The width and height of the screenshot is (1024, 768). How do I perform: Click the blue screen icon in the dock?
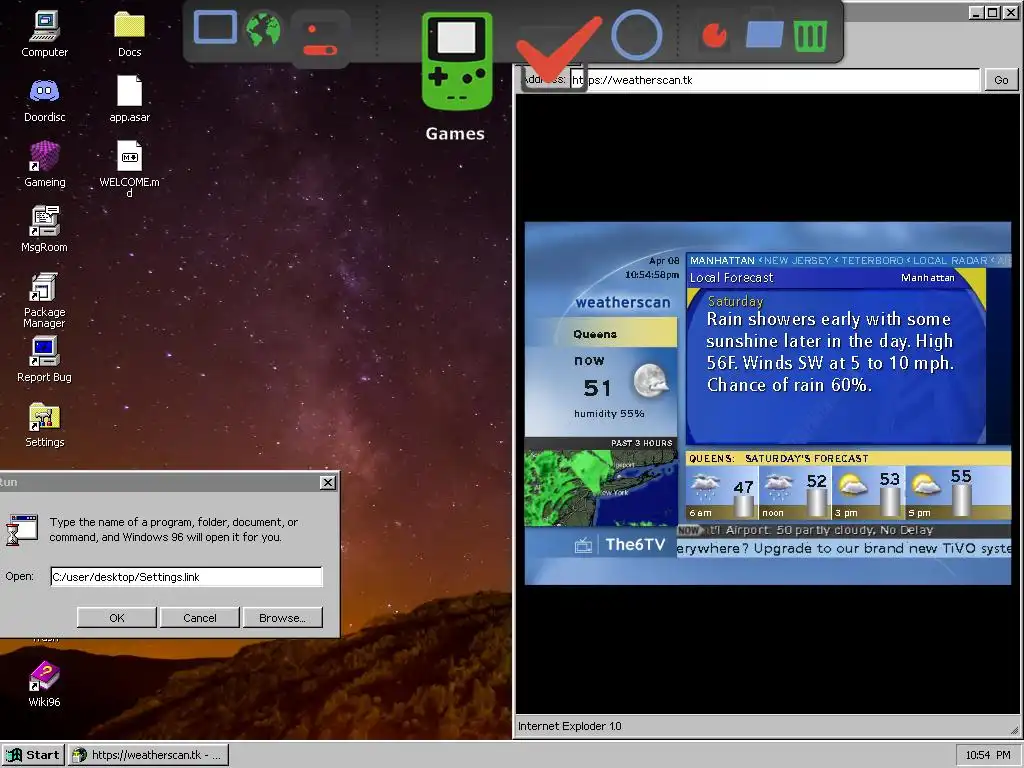click(216, 28)
